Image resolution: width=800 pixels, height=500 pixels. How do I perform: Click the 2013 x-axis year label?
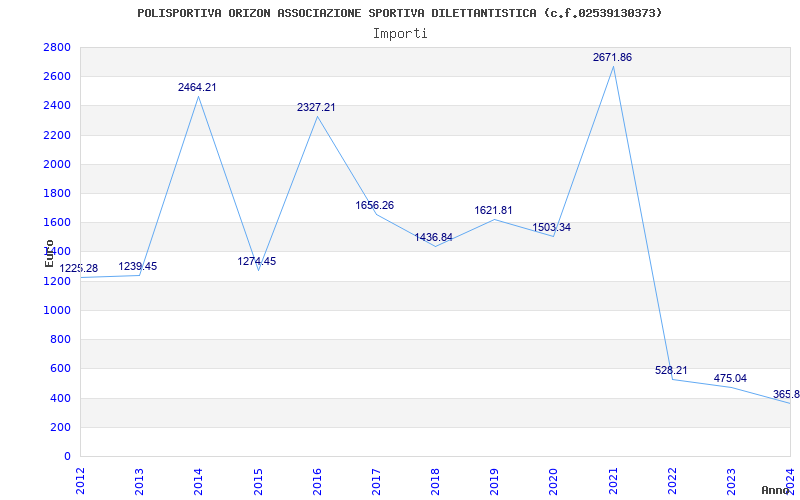point(140,481)
